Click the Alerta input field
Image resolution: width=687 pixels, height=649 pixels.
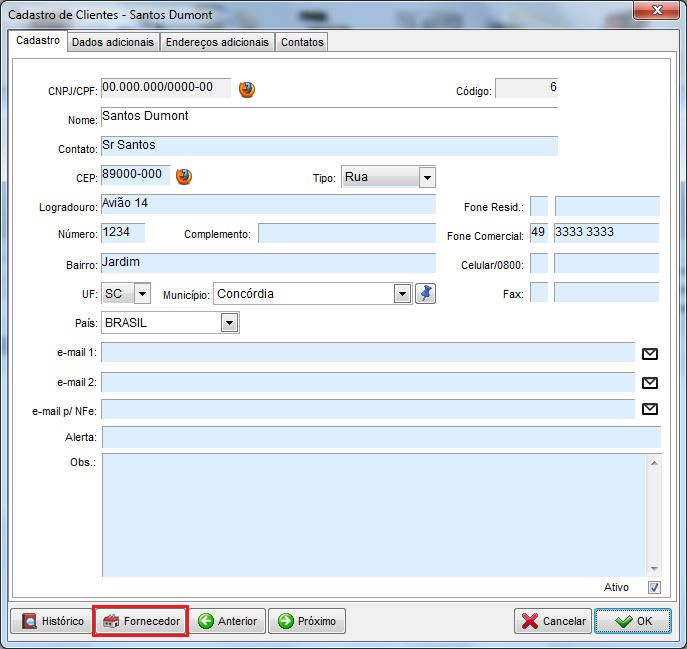(x=381, y=437)
